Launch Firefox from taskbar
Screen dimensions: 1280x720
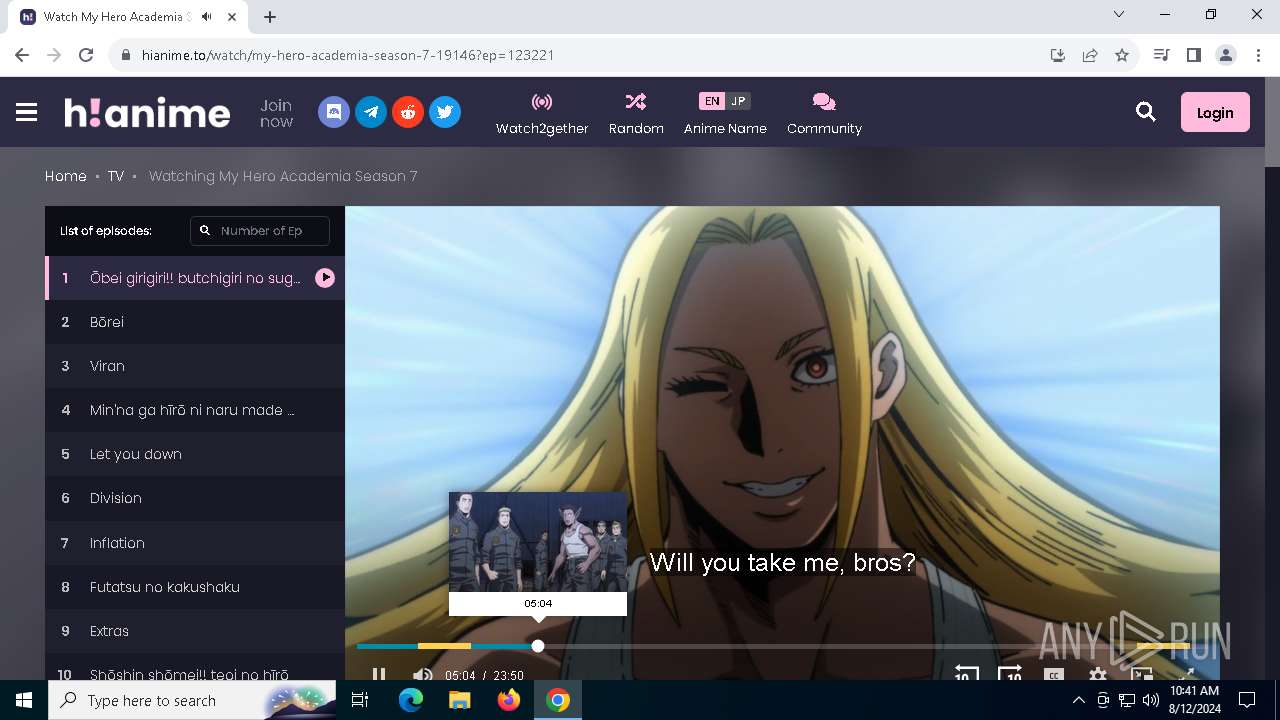(x=509, y=700)
